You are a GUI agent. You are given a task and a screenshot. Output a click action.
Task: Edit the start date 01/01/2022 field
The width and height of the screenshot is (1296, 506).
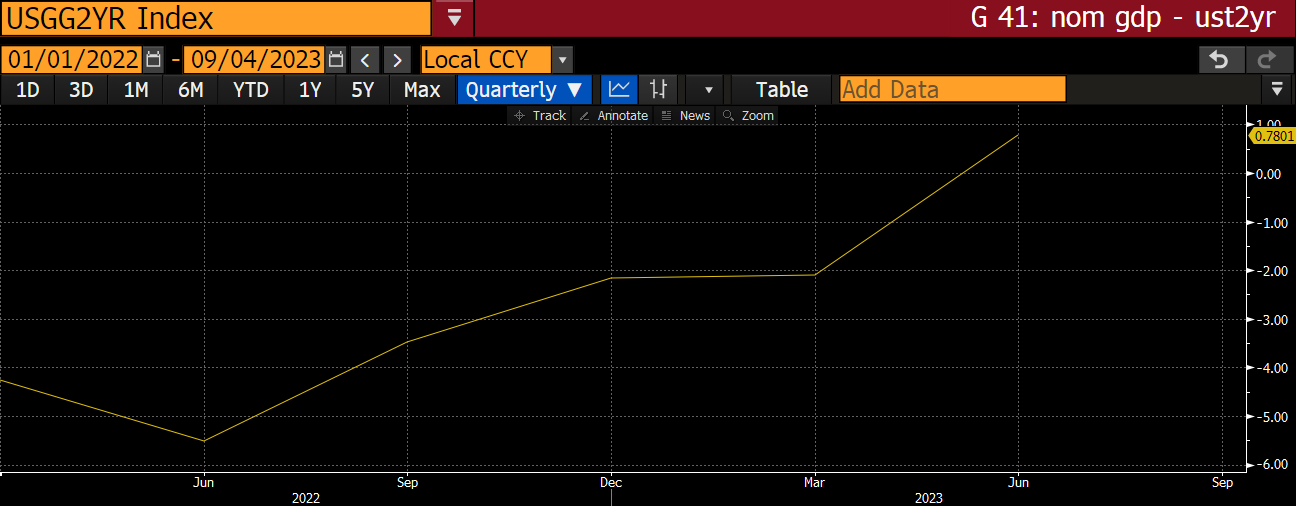(x=74, y=59)
